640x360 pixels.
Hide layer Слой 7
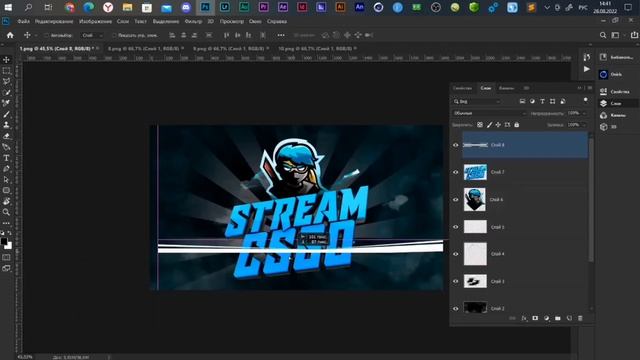[x=456, y=172]
